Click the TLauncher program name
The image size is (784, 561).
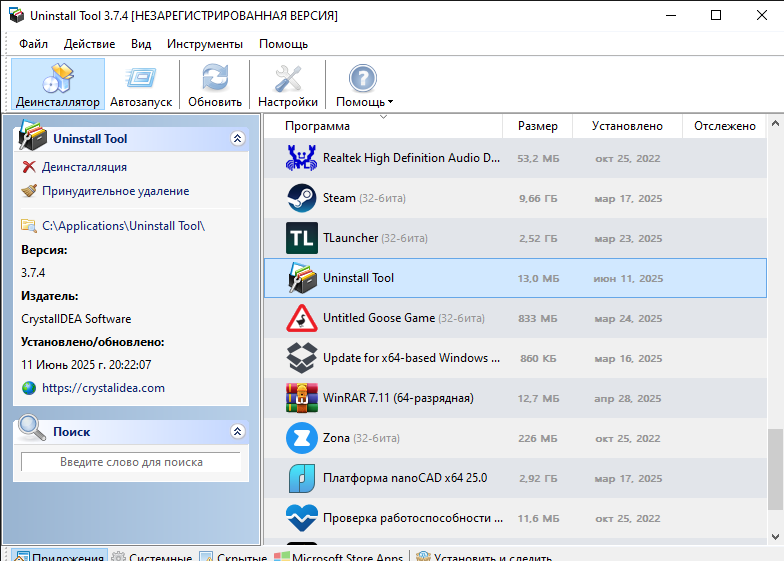[x=350, y=238]
